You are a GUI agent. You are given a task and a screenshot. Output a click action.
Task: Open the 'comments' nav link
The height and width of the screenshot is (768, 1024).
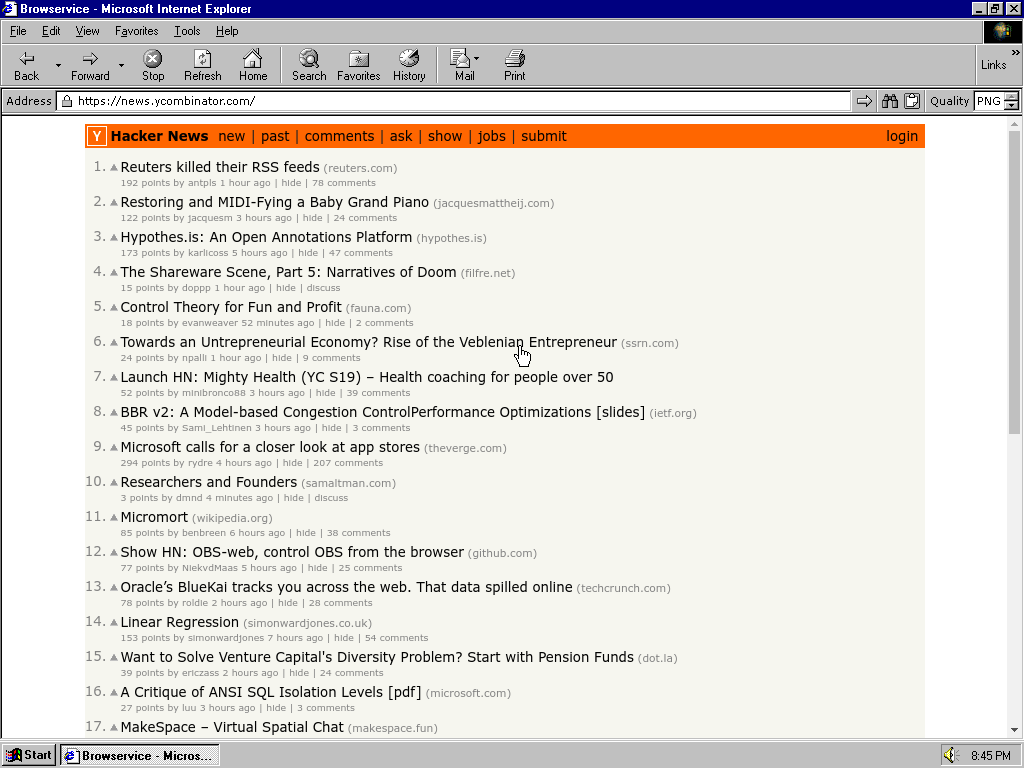(x=339, y=136)
